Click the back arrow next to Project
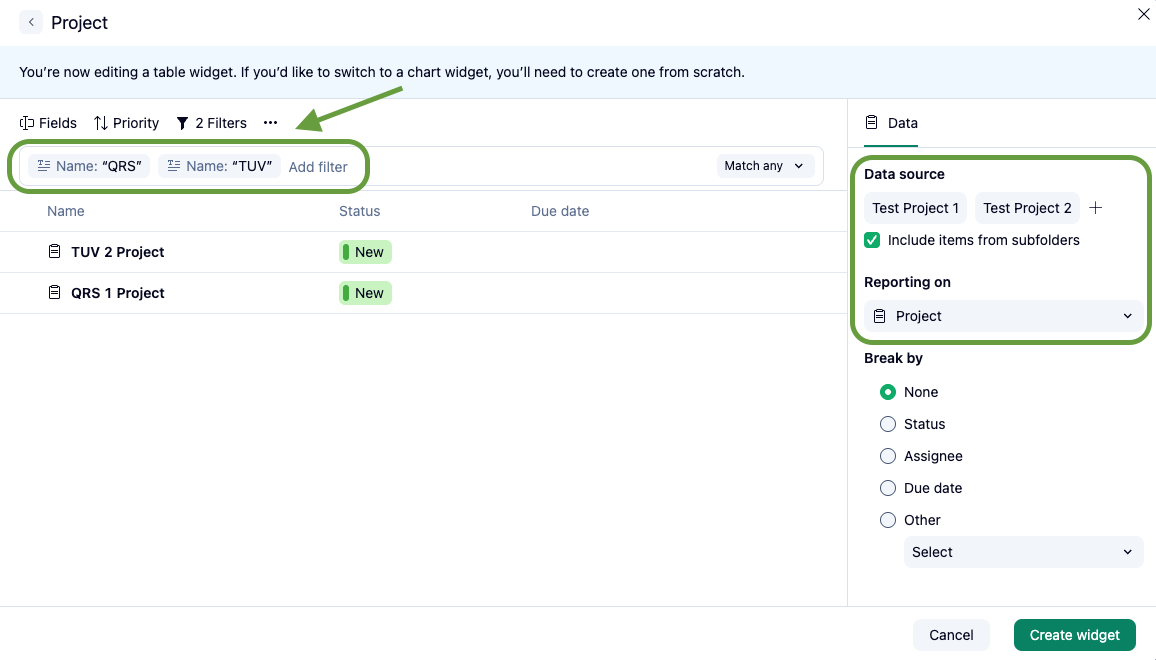The image size is (1156, 660). tap(31, 22)
